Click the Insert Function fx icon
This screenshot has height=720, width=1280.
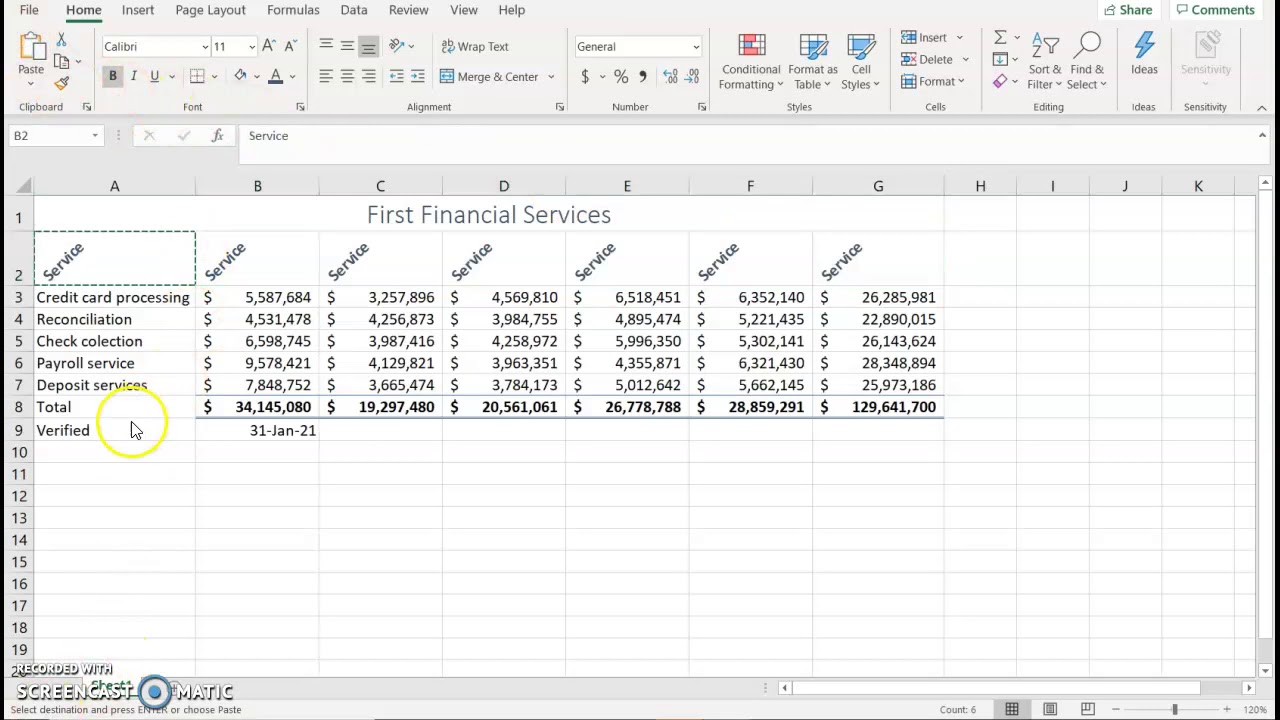[217, 136]
